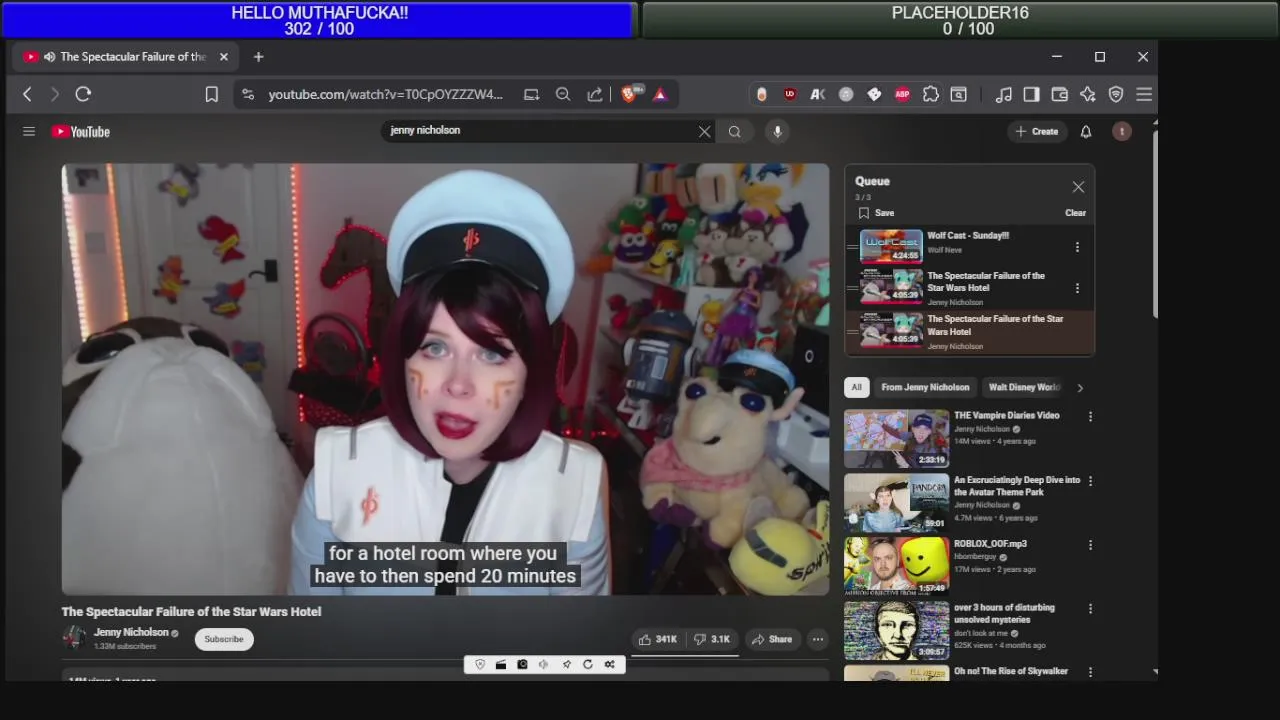The image size is (1280, 720).
Task: Select the Walt Disney World chip
Action: tap(1024, 387)
